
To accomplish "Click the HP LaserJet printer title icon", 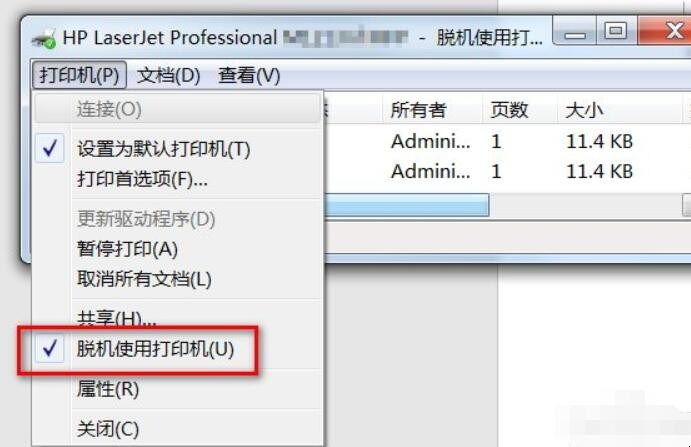I will click(44, 38).
